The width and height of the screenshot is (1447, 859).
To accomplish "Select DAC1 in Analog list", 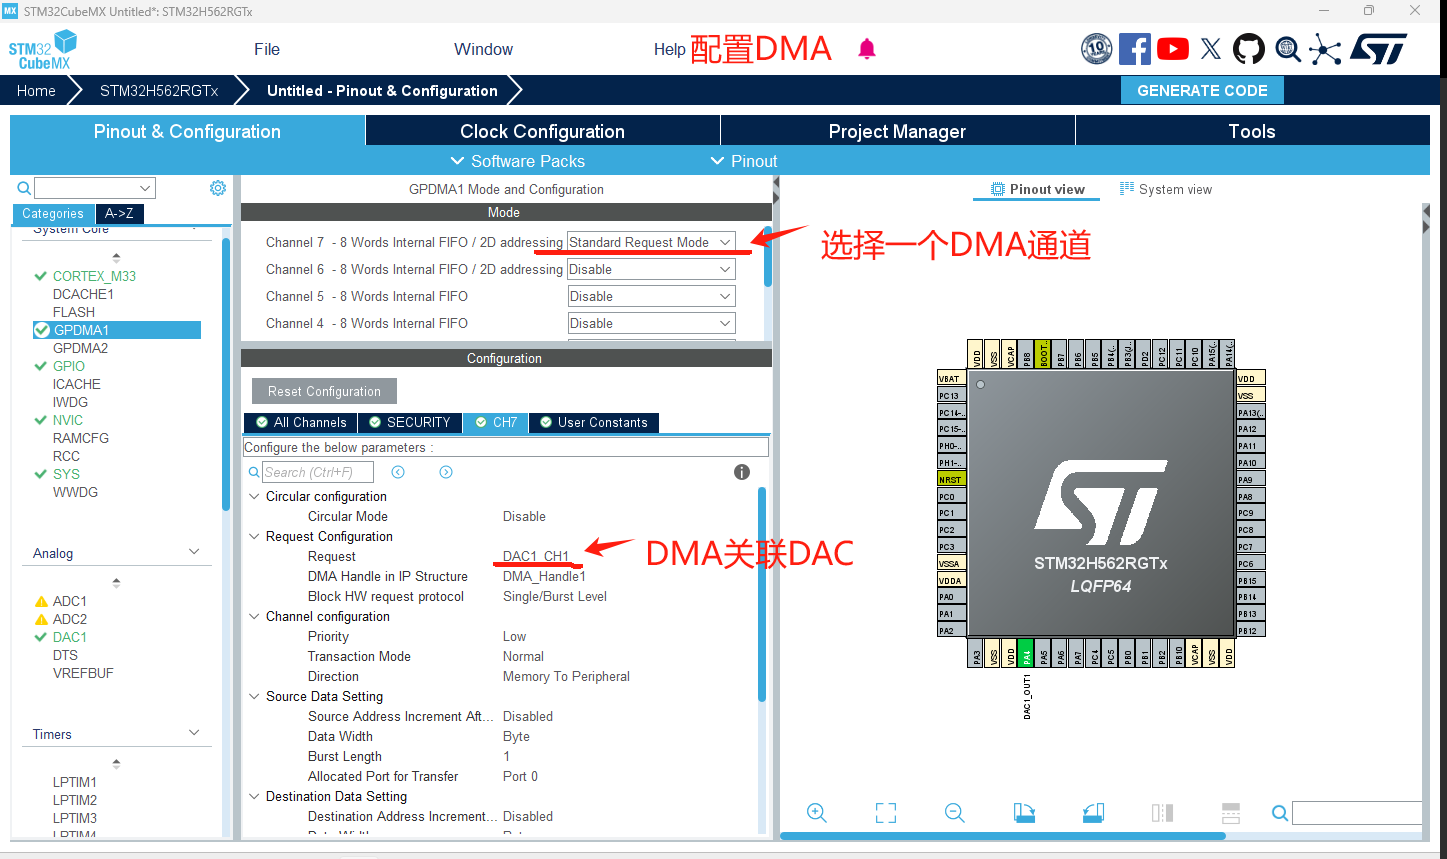I will (70, 637).
